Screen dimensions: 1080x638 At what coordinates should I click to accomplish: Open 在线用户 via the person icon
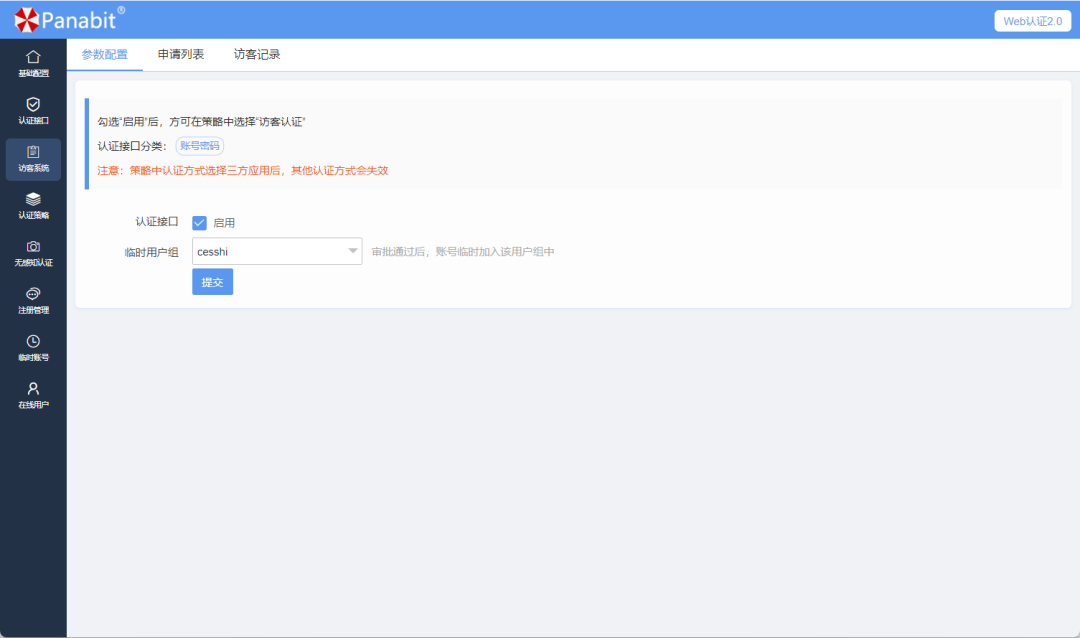(33, 390)
